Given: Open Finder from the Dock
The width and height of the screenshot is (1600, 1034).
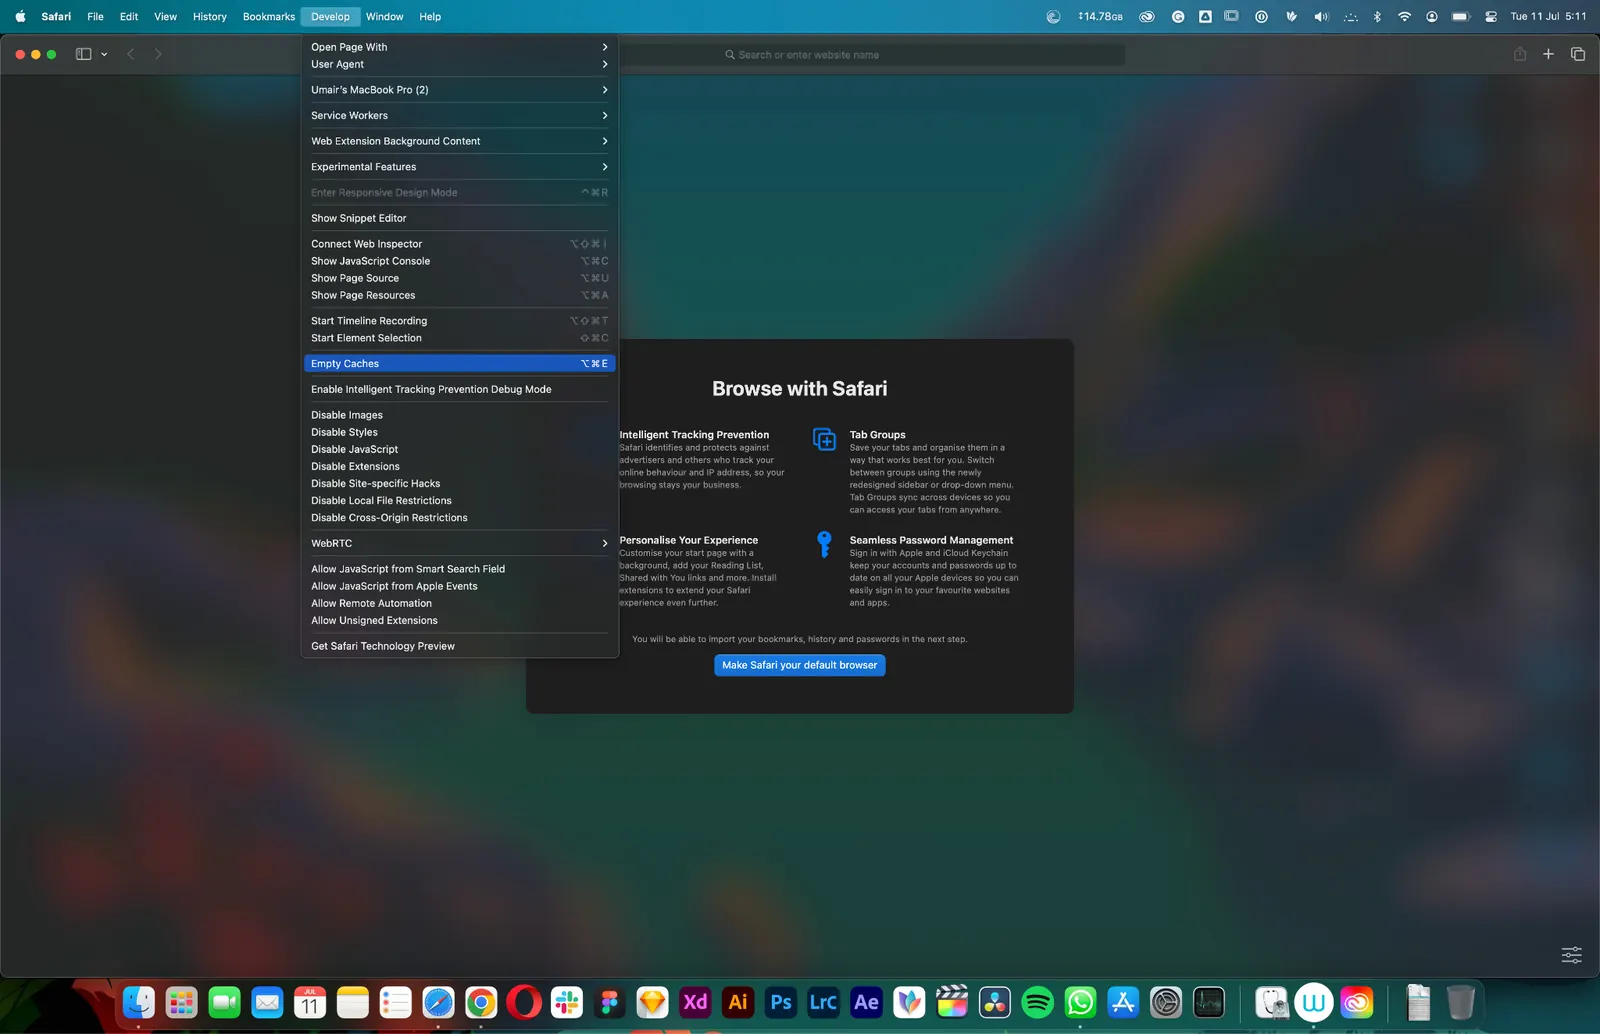Looking at the screenshot, I should (139, 1002).
